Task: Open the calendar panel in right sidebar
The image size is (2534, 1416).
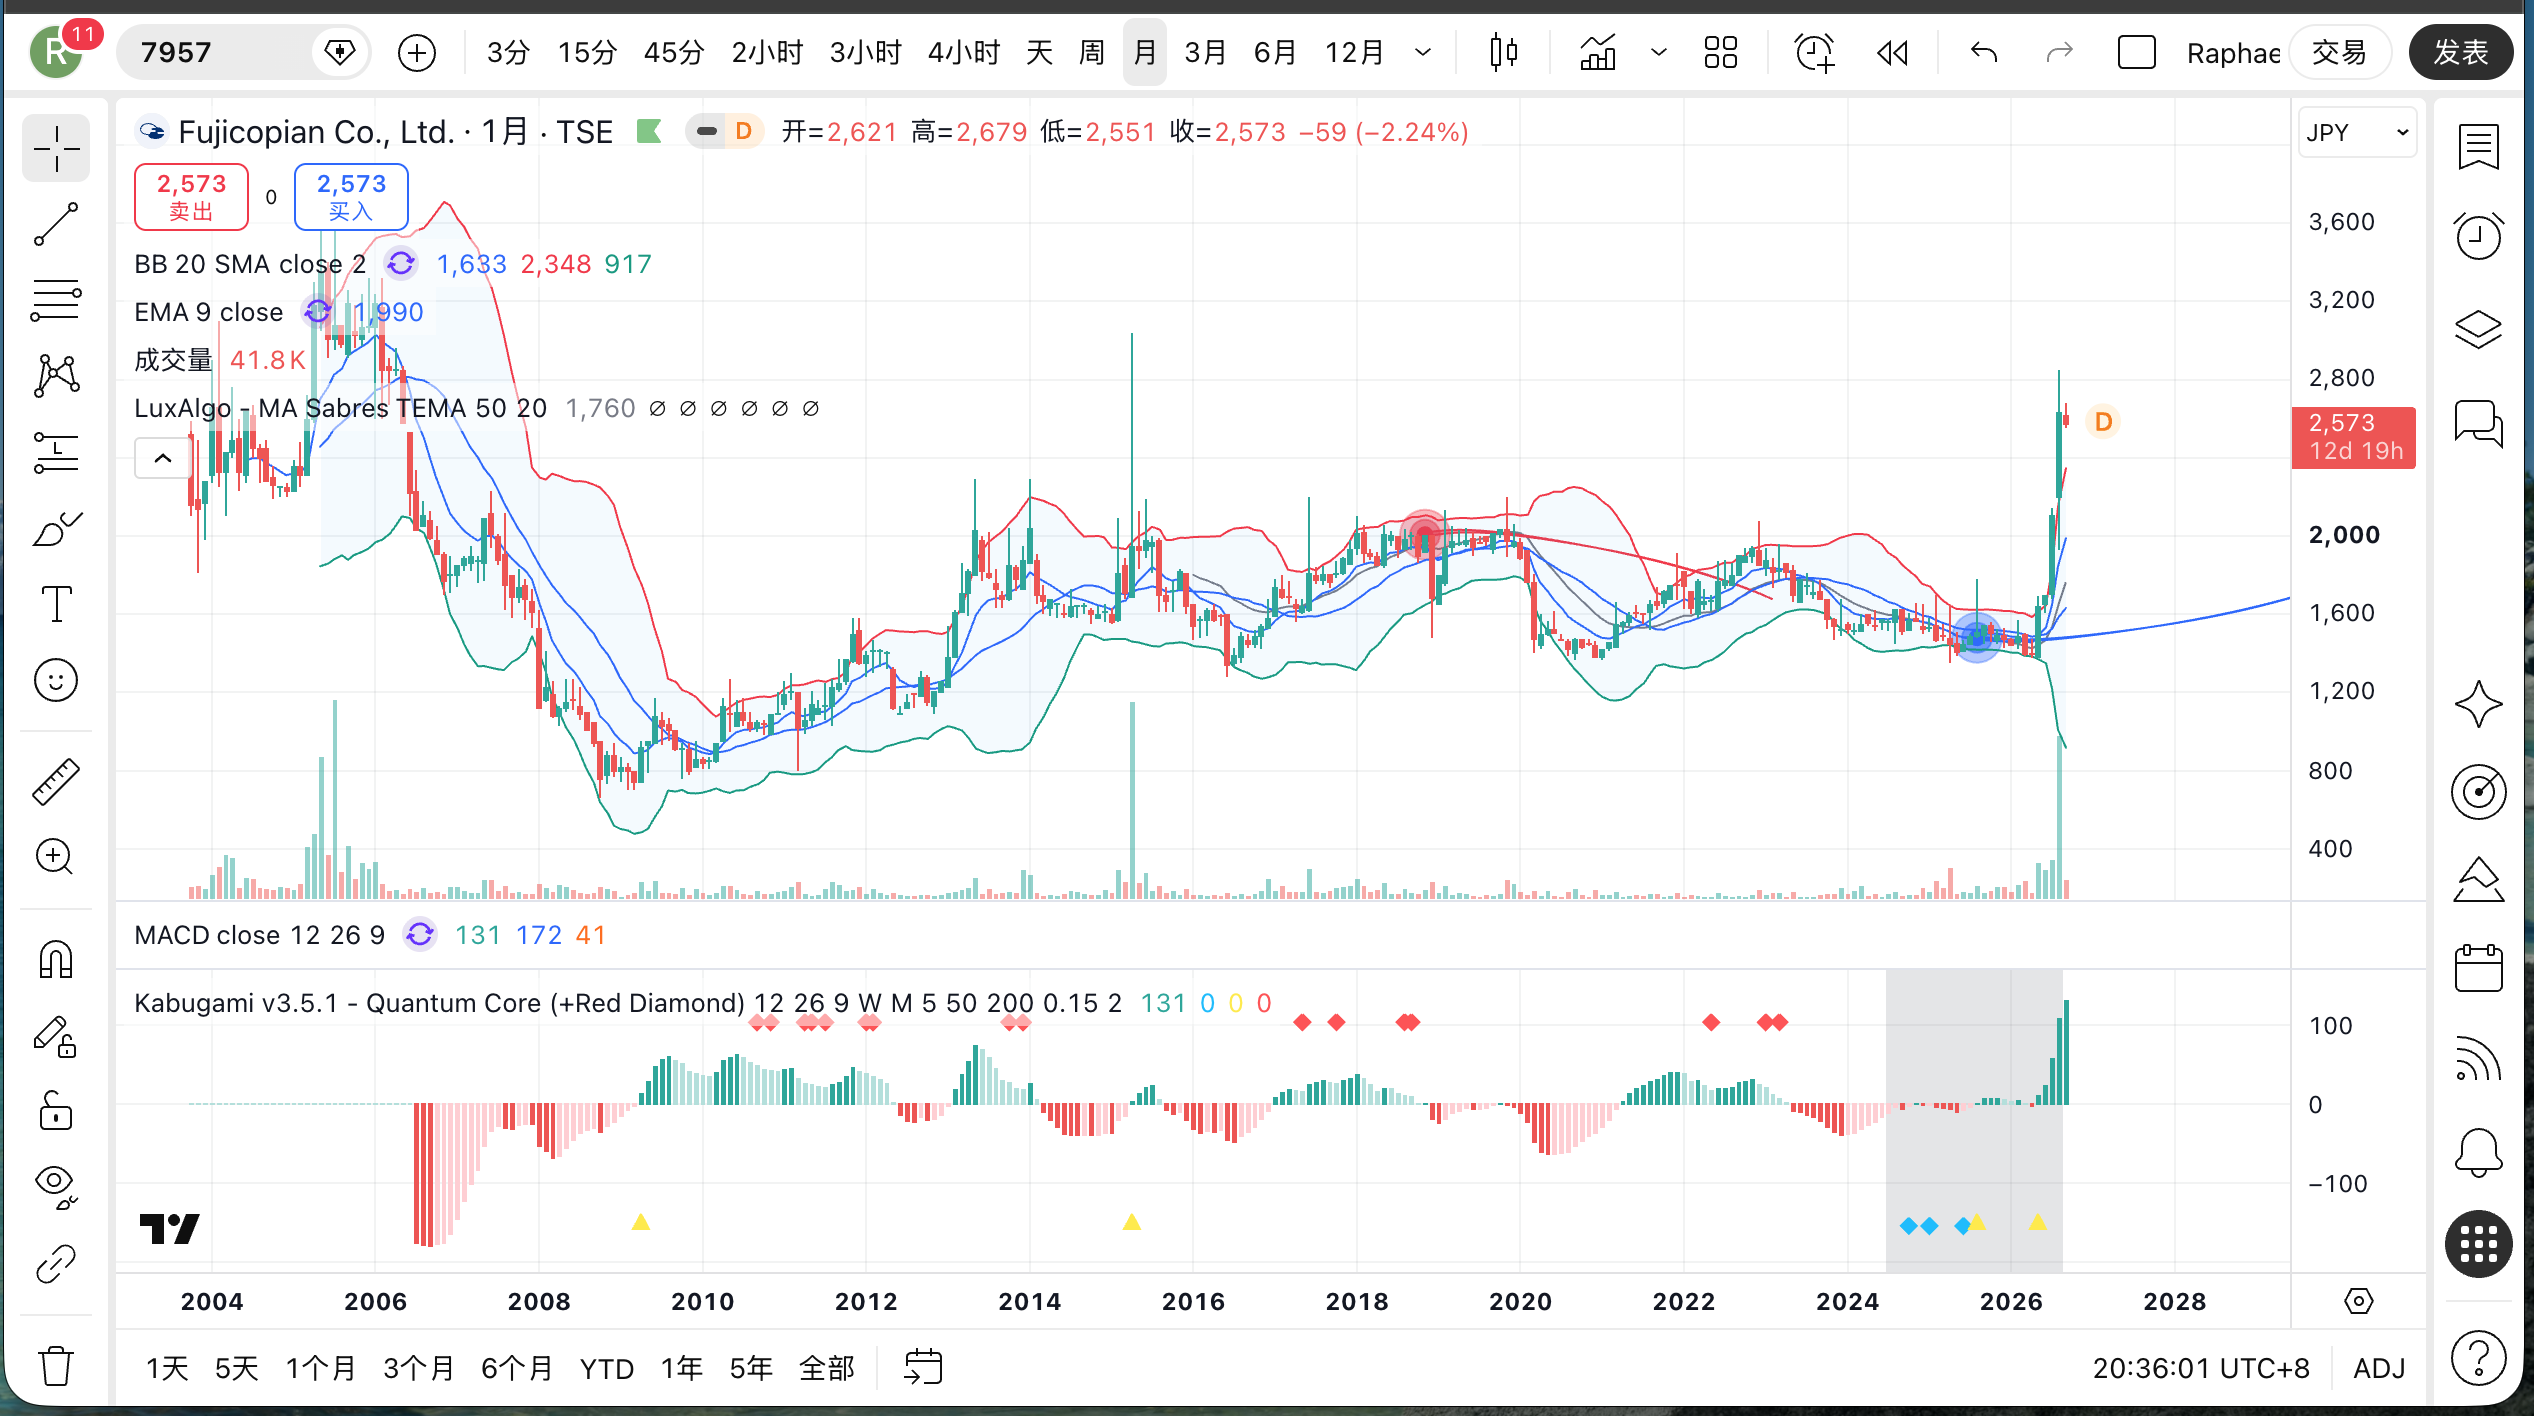Action: [2479, 968]
